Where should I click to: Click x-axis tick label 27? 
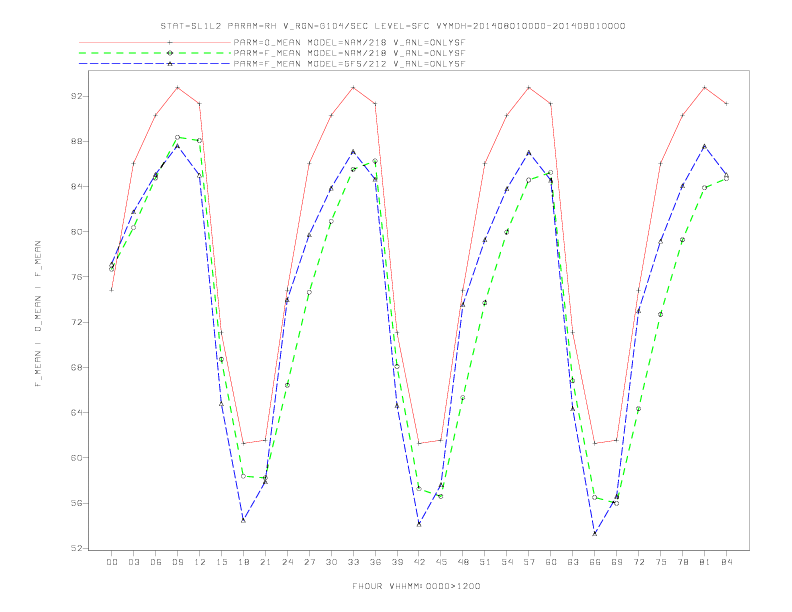pyautogui.click(x=309, y=562)
